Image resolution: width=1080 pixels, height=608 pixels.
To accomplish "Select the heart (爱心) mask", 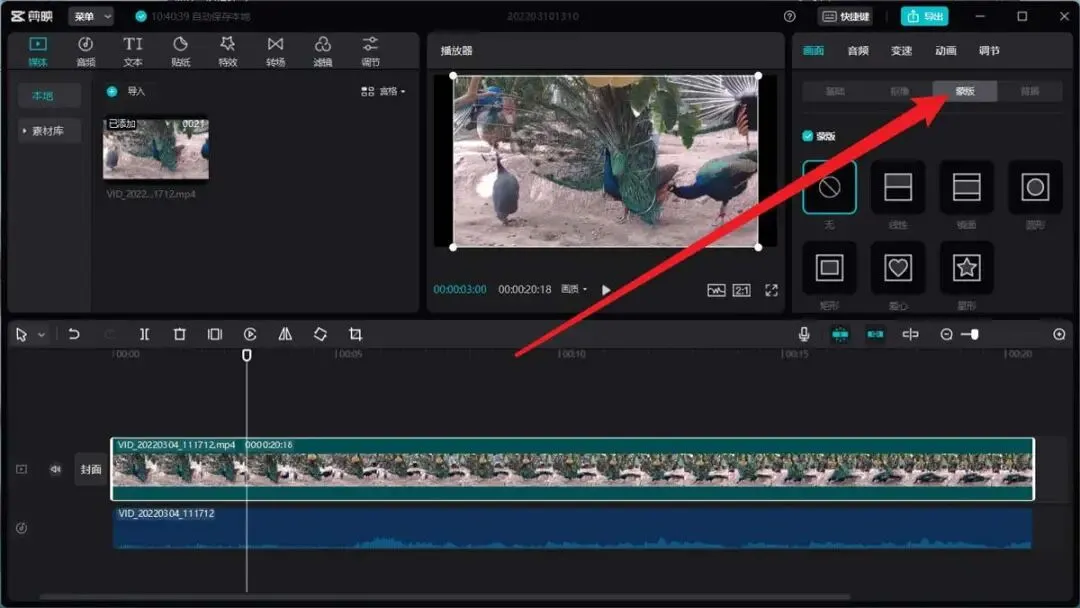I will click(897, 268).
